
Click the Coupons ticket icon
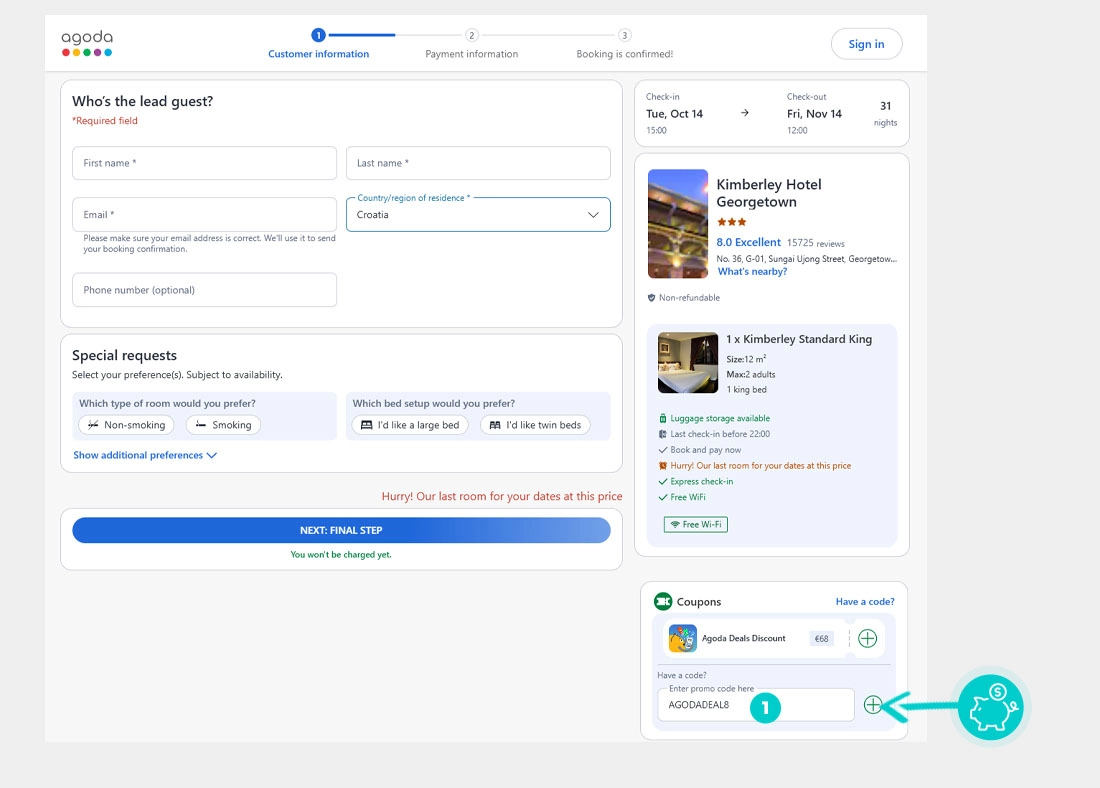click(663, 601)
